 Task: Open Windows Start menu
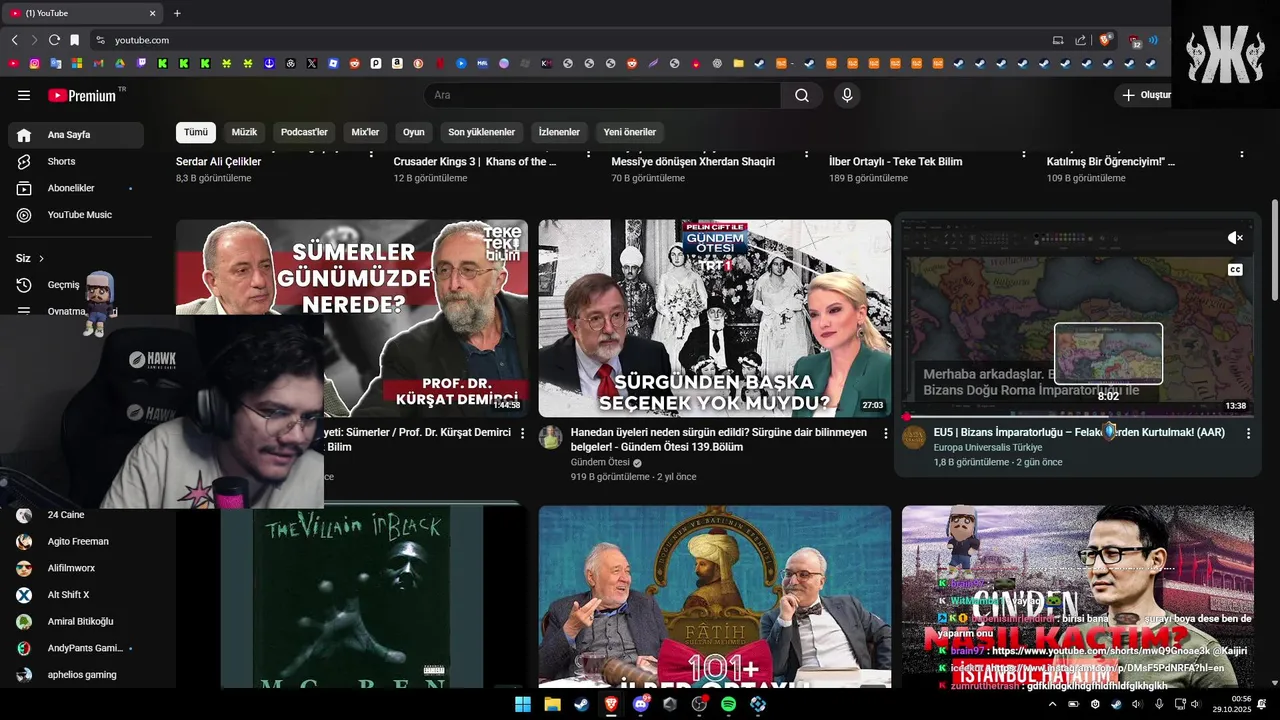click(523, 704)
